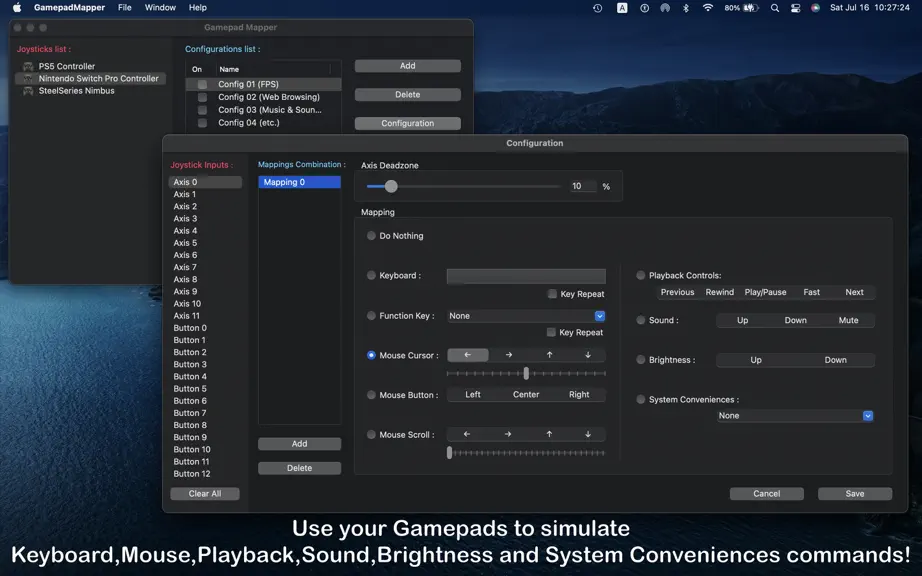
Task: Select the Function Key radio button
Action: [371, 316]
